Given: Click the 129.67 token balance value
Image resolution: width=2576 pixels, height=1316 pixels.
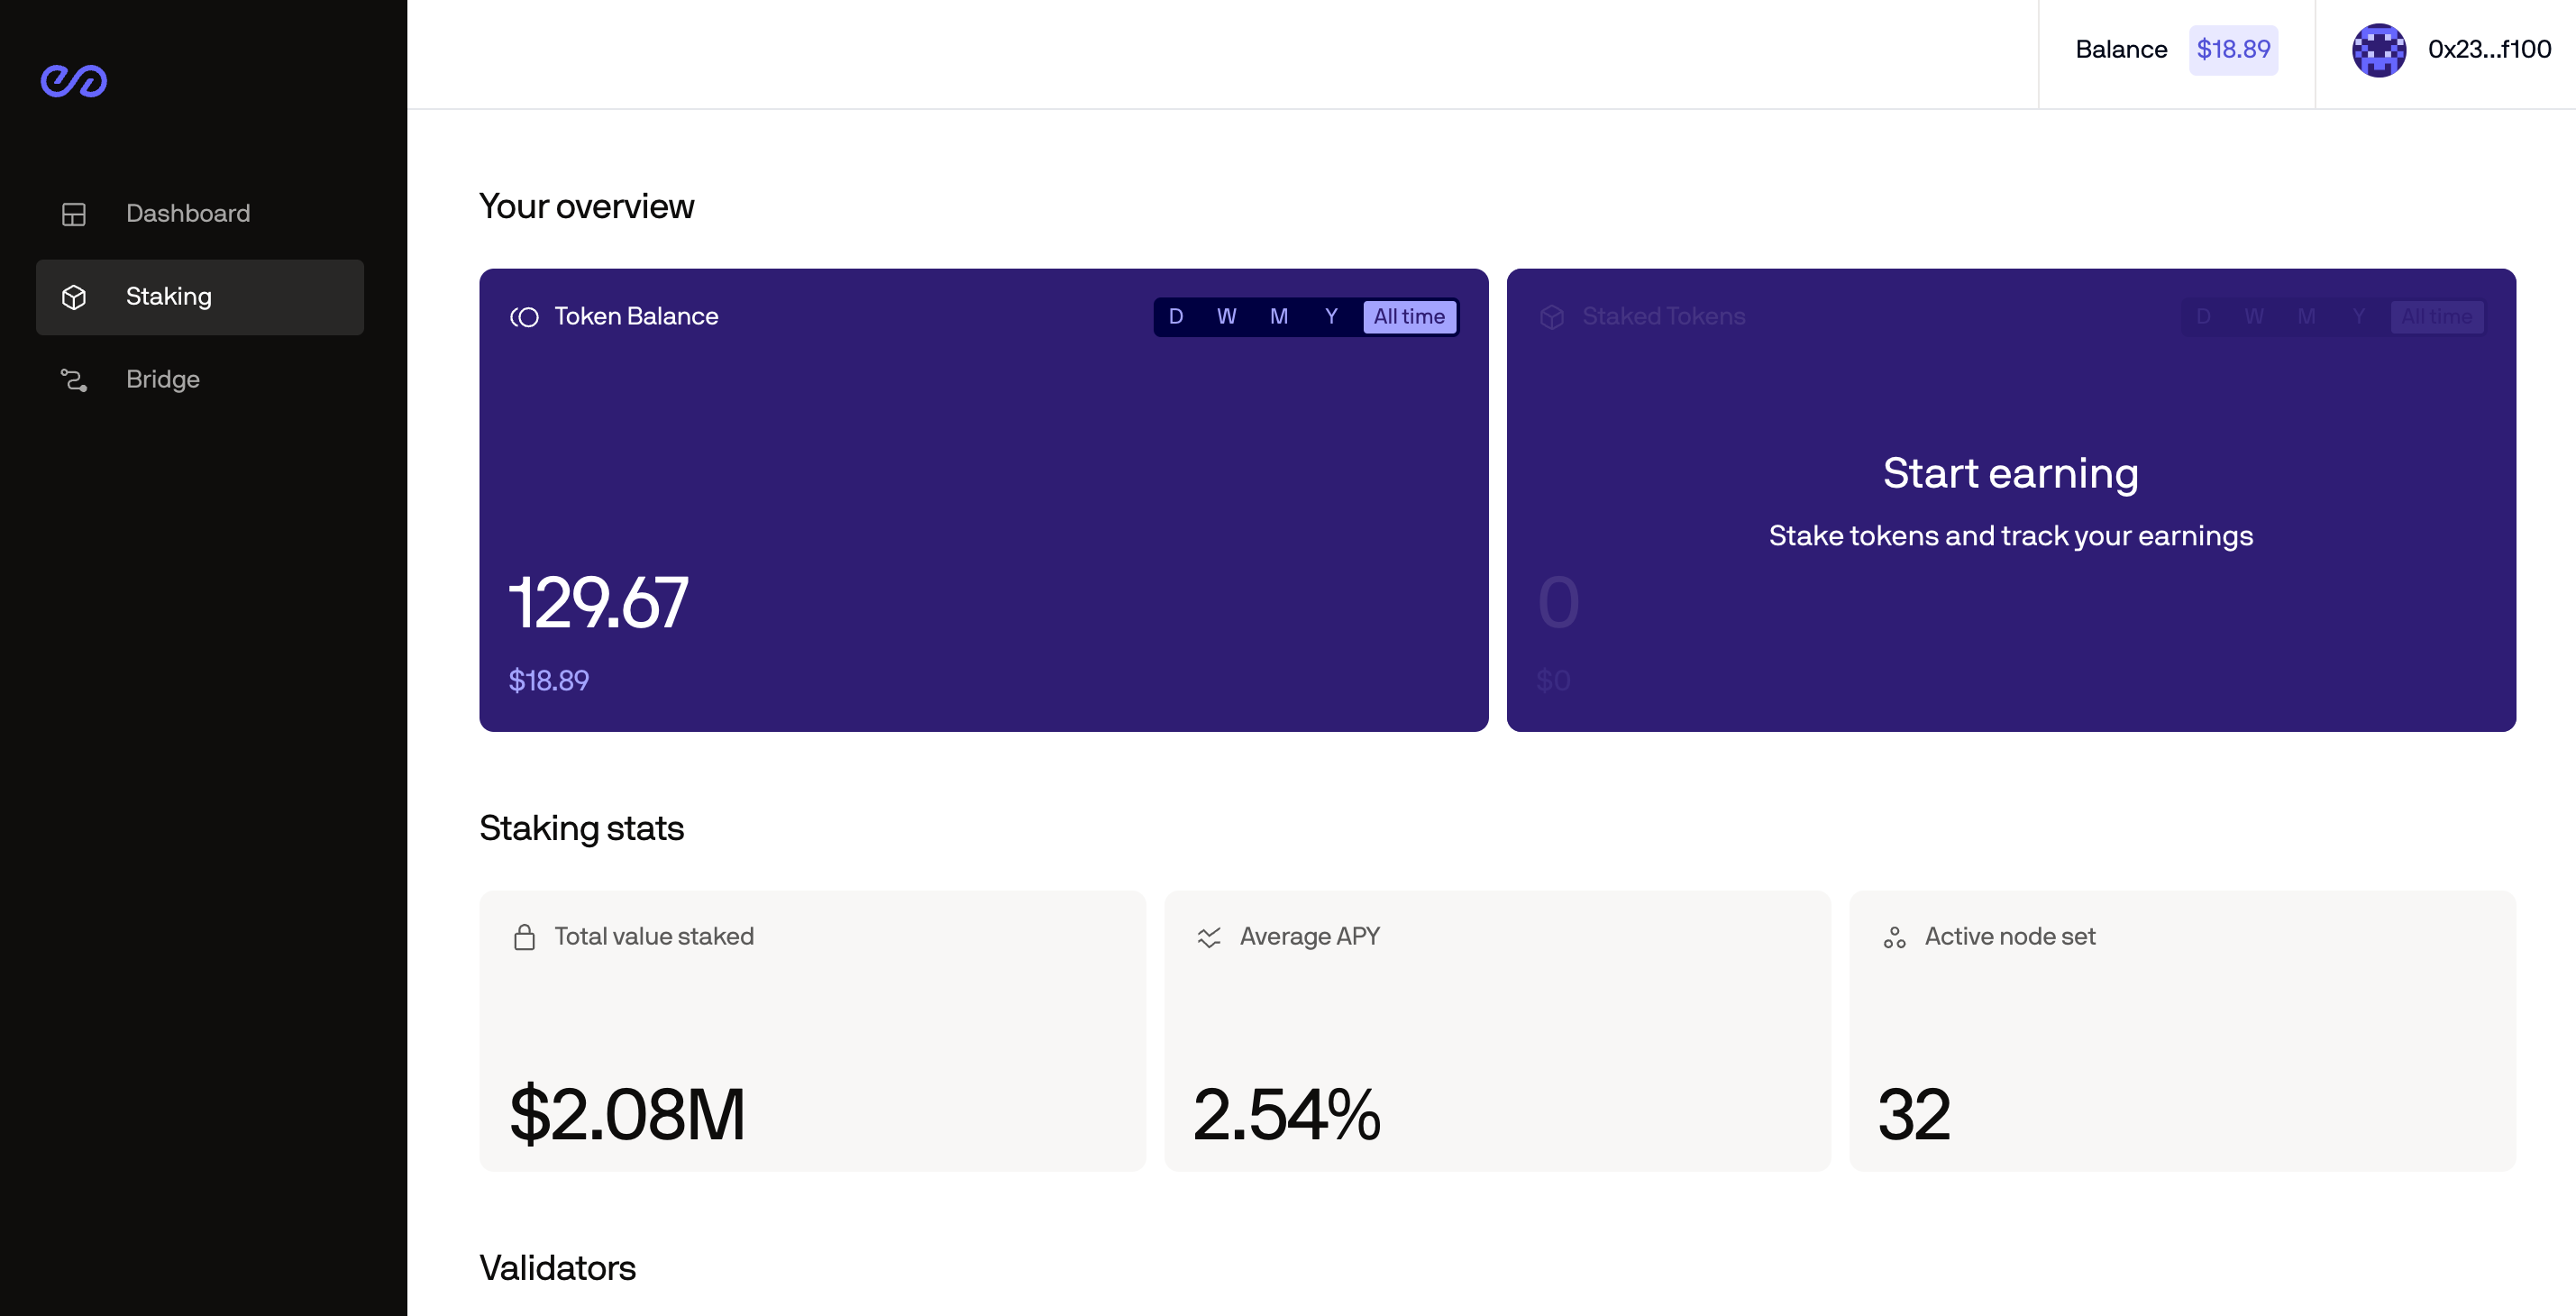Looking at the screenshot, I should [x=598, y=603].
